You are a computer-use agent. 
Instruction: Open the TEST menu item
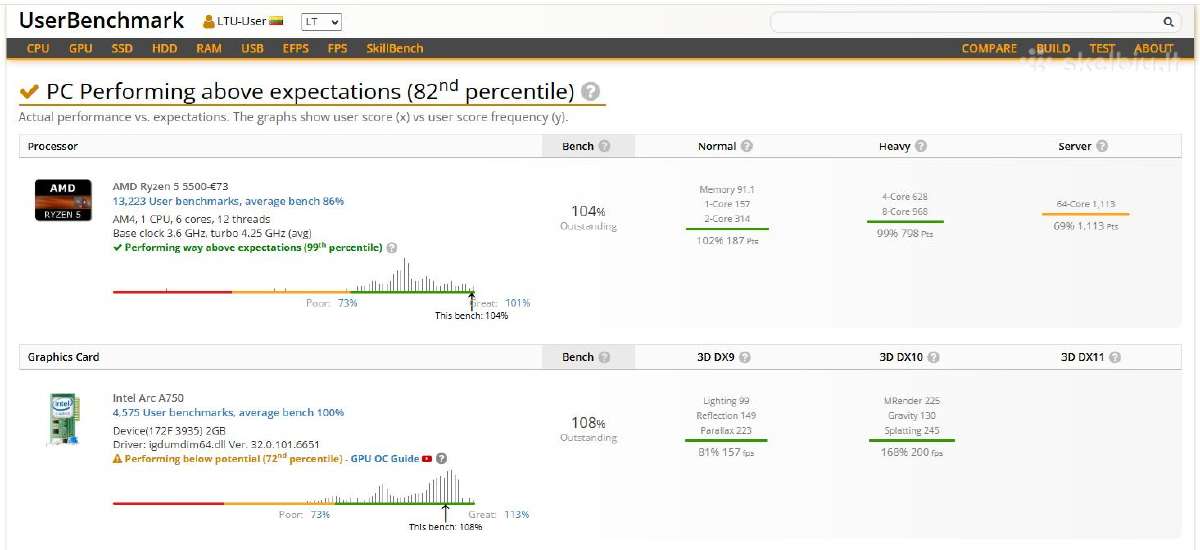pyautogui.click(x=1102, y=48)
